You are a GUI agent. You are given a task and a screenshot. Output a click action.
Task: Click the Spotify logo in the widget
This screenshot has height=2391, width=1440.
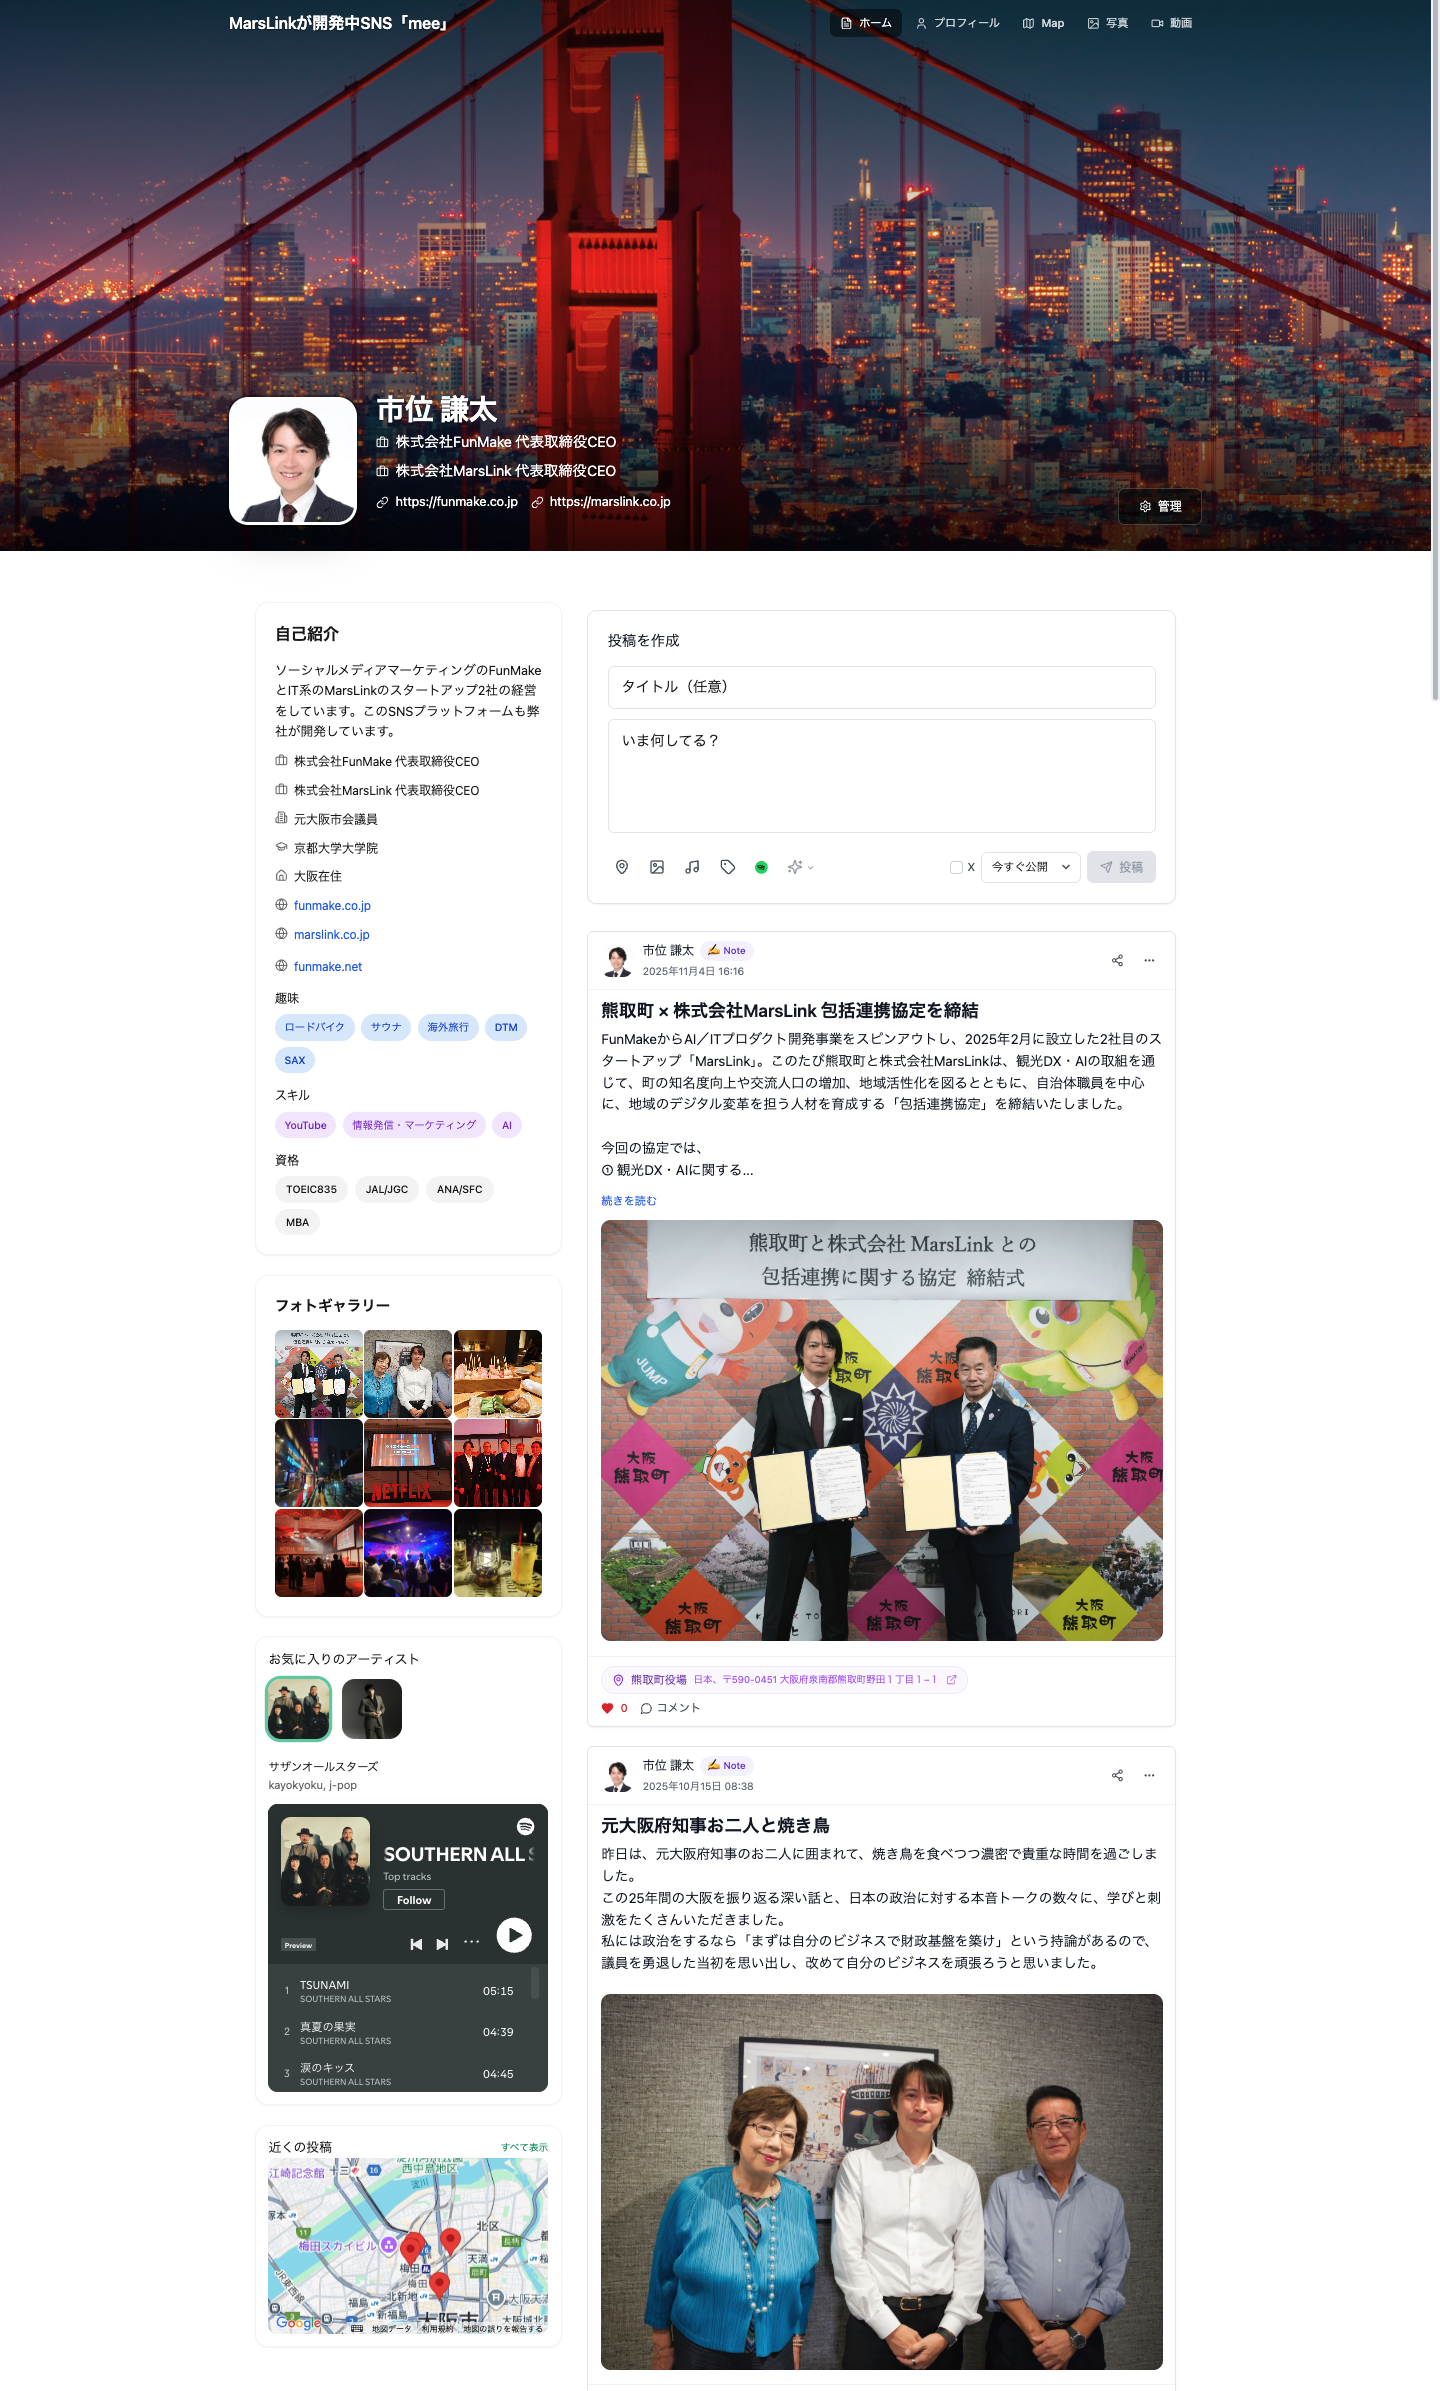point(525,1827)
